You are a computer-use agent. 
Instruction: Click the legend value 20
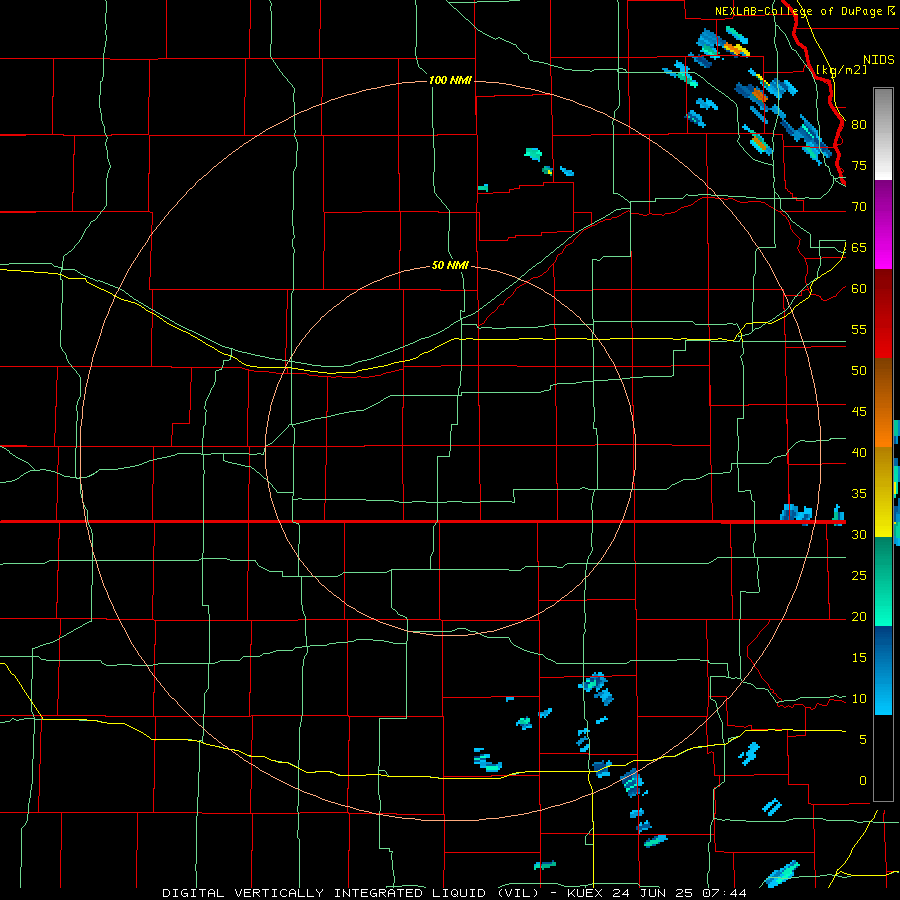[859, 616]
